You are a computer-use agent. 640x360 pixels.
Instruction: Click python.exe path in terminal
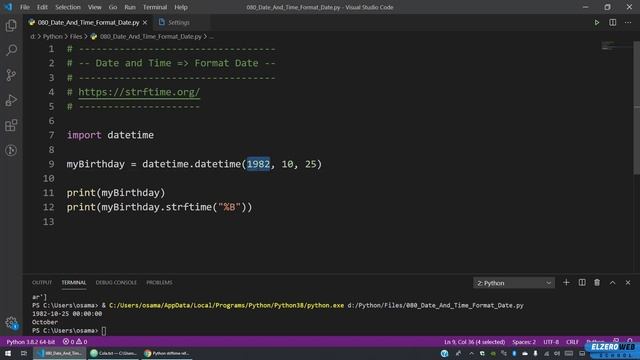227,305
